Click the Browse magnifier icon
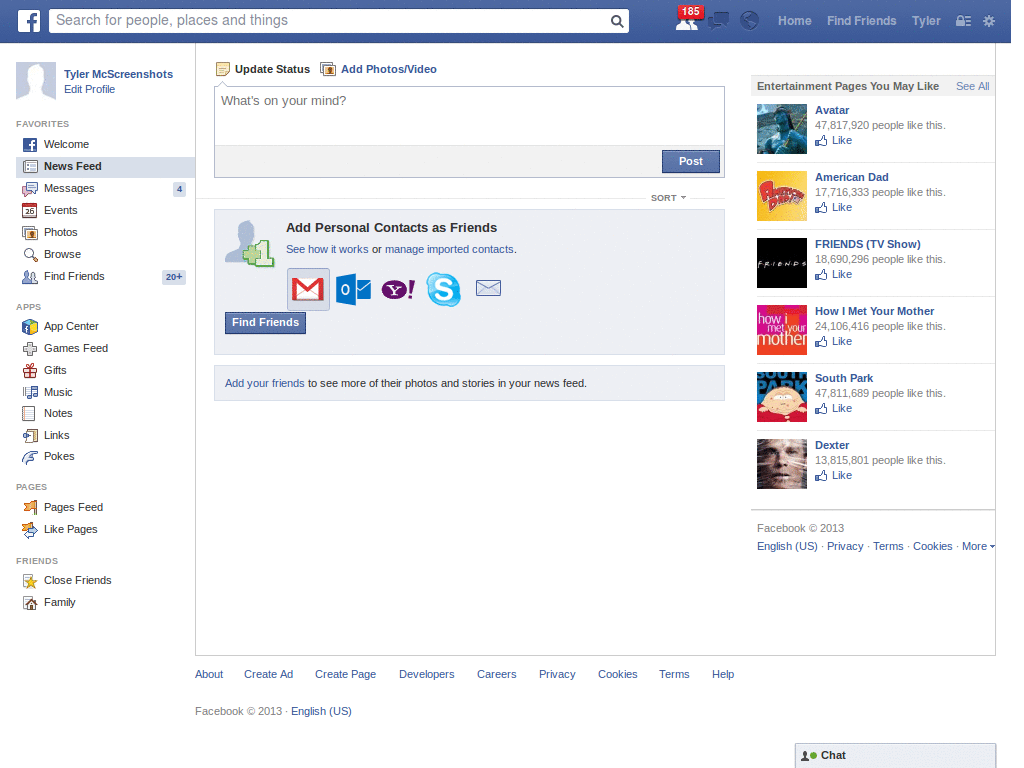 click(x=30, y=255)
